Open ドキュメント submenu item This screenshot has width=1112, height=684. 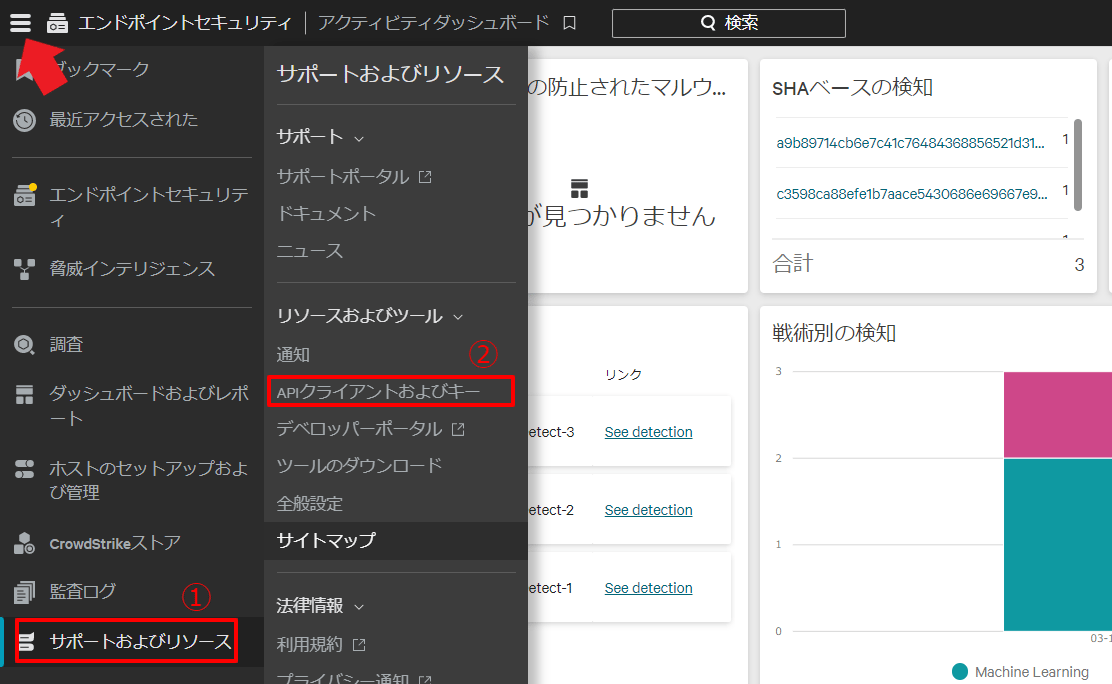coord(326,214)
